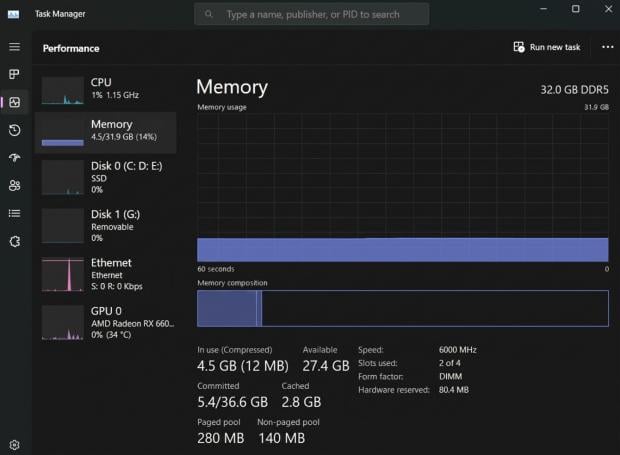This screenshot has width=620, height=455.
Task: Click the search magnifier icon
Action: tap(209, 14)
